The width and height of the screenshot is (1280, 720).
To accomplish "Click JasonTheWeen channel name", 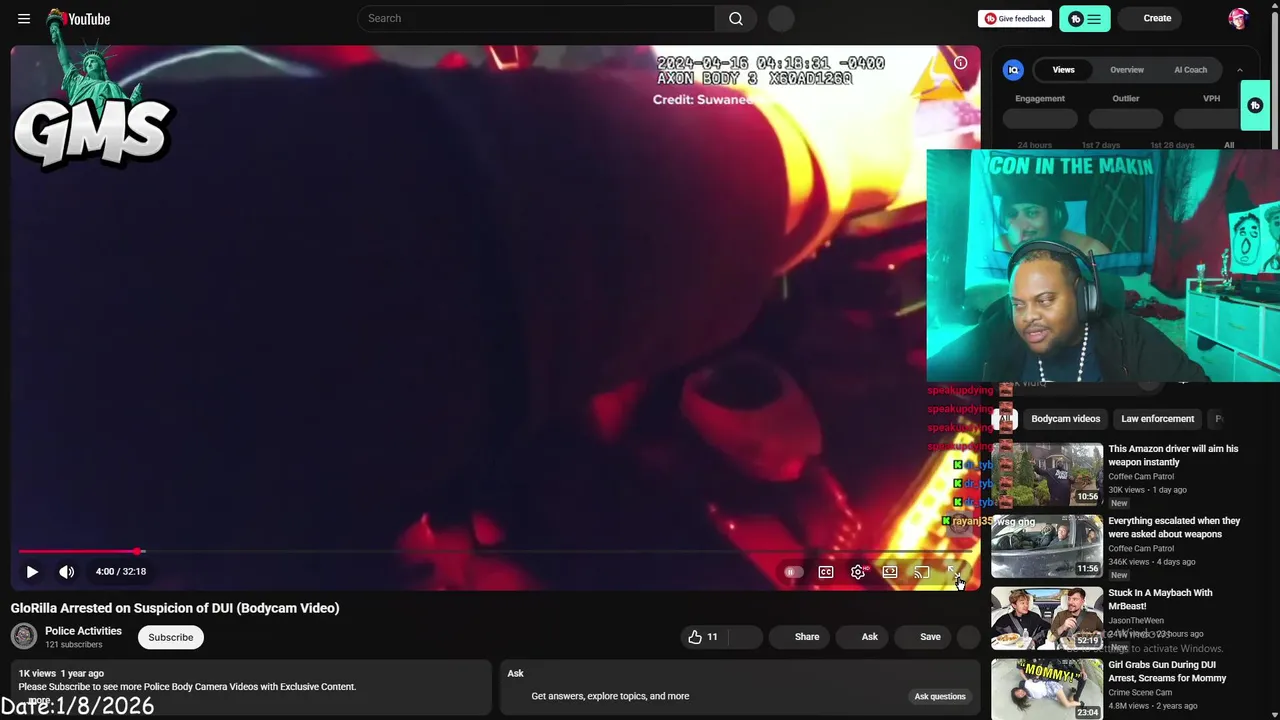I will click(x=1136, y=620).
